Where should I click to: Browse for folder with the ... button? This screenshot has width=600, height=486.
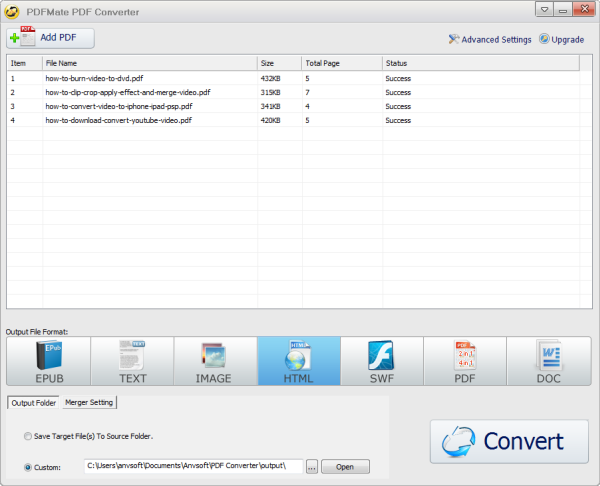coord(312,466)
